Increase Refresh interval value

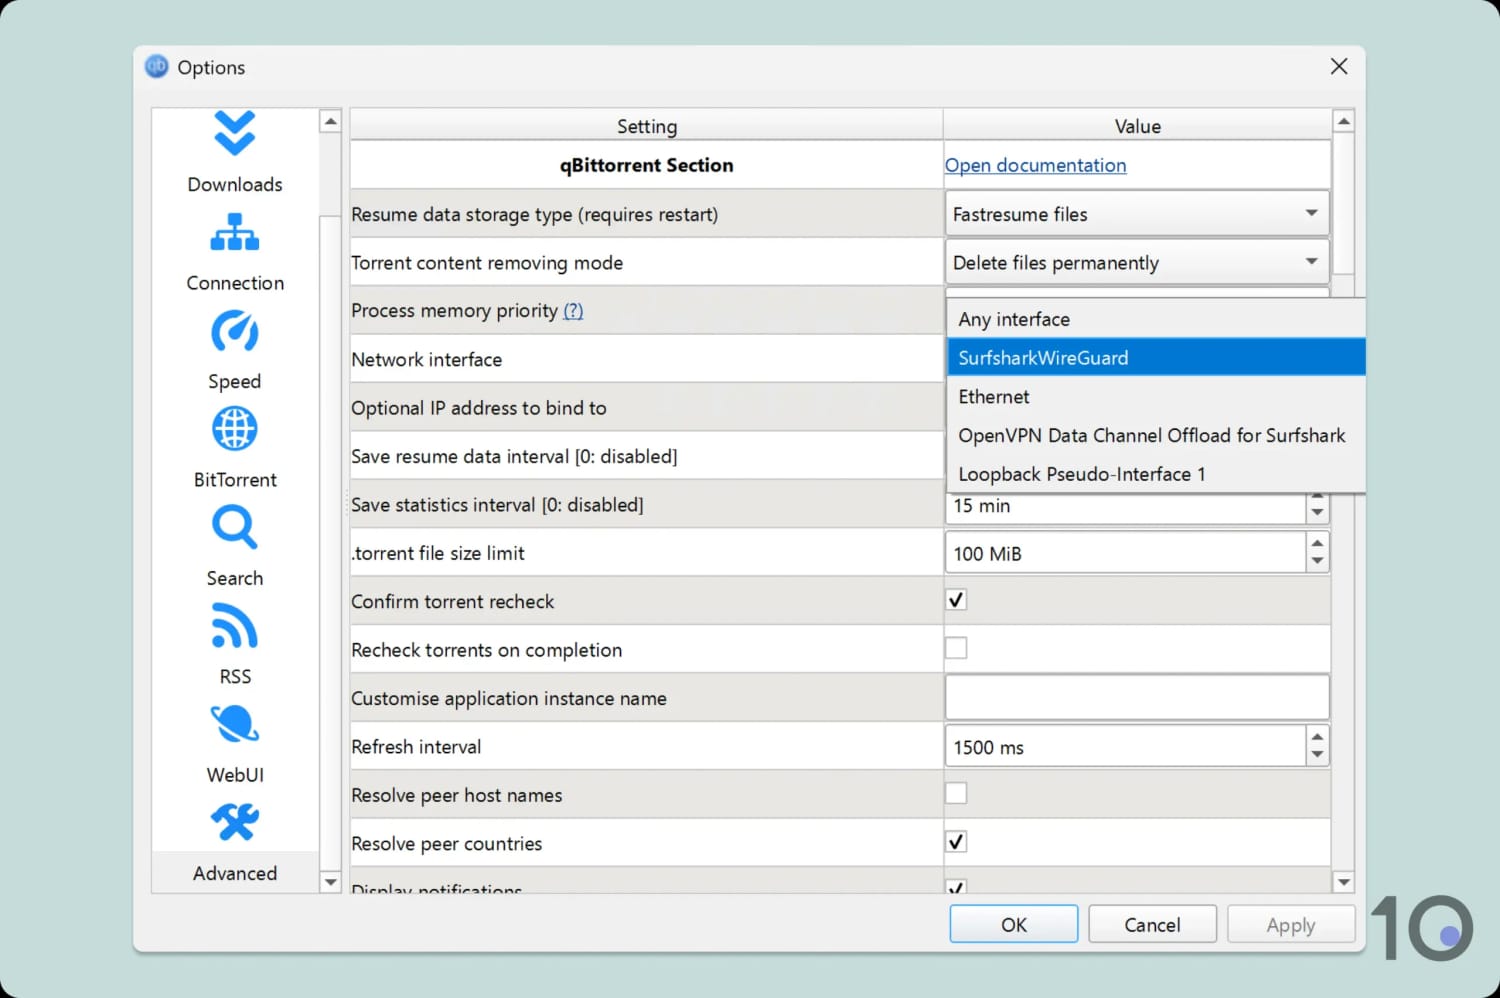click(x=1317, y=737)
